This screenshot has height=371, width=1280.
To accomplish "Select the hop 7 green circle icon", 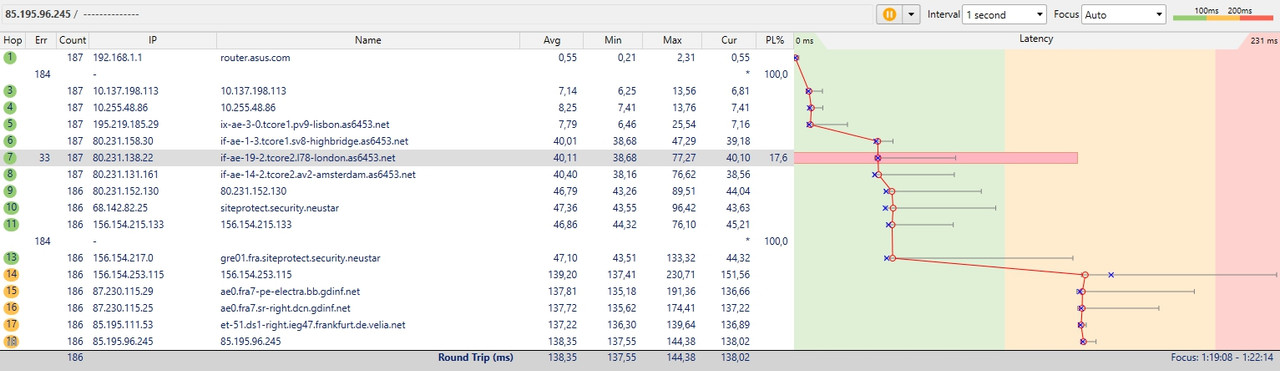I will pos(10,158).
